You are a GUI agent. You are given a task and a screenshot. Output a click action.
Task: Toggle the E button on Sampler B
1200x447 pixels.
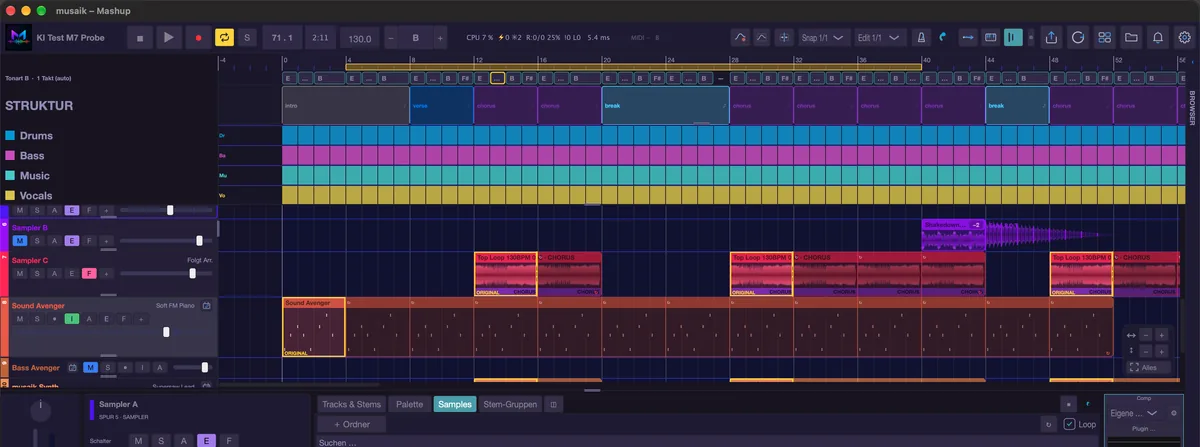(x=71, y=241)
